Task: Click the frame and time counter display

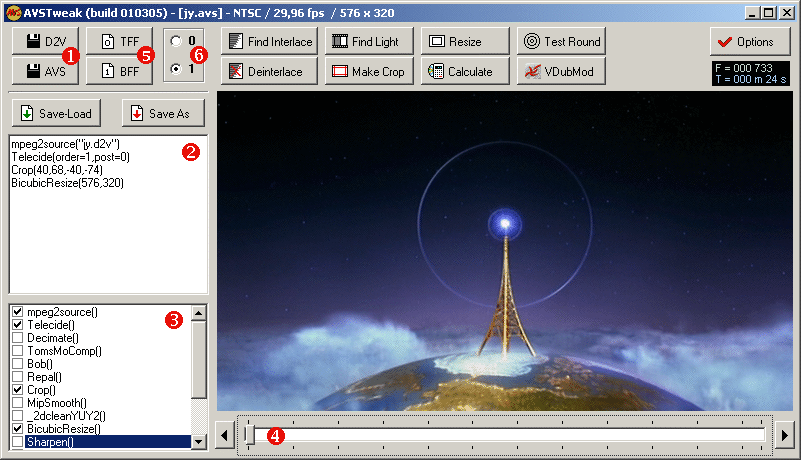Action: coord(750,74)
